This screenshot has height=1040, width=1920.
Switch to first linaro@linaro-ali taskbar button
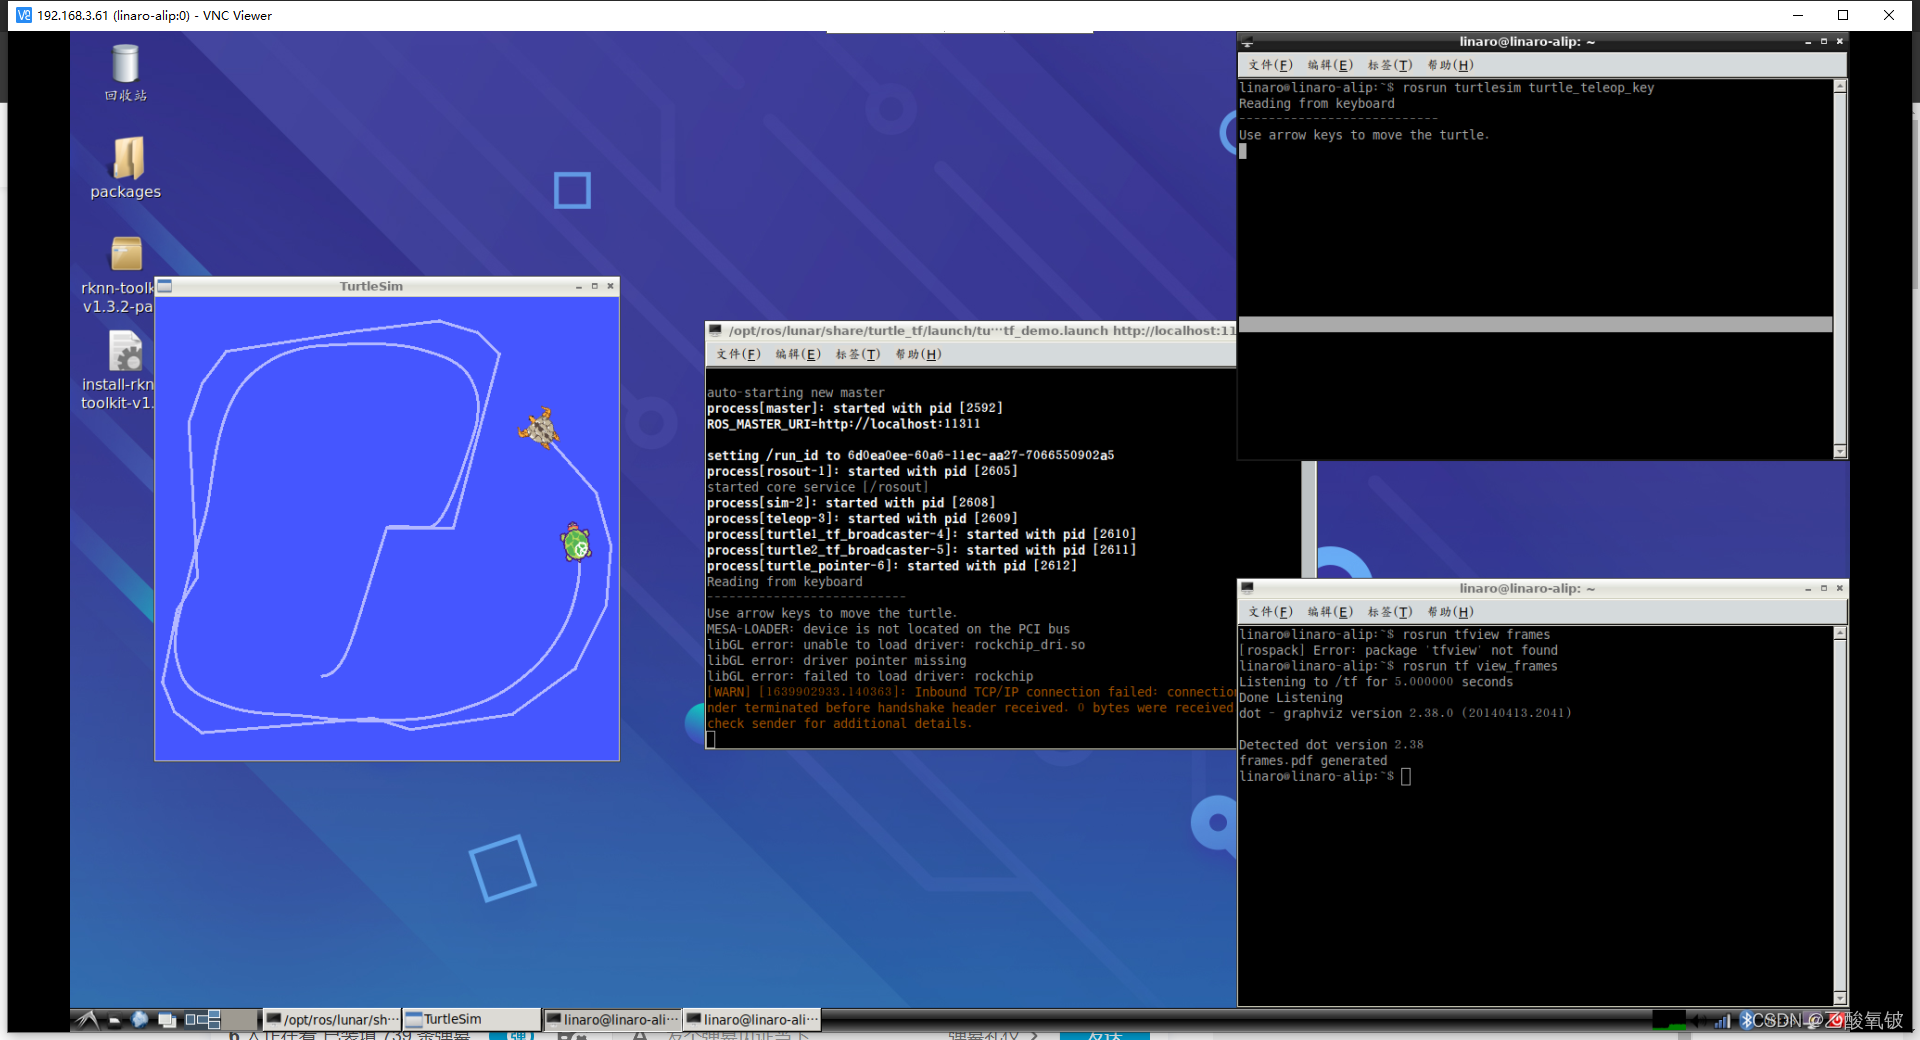click(611, 1019)
